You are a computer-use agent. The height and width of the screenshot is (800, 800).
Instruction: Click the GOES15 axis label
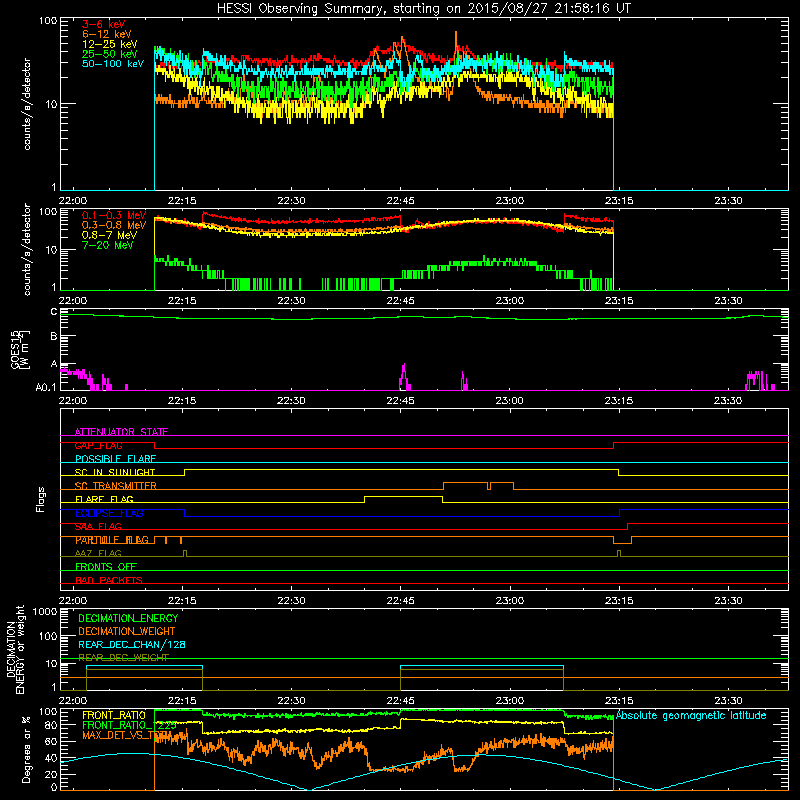(x=20, y=349)
